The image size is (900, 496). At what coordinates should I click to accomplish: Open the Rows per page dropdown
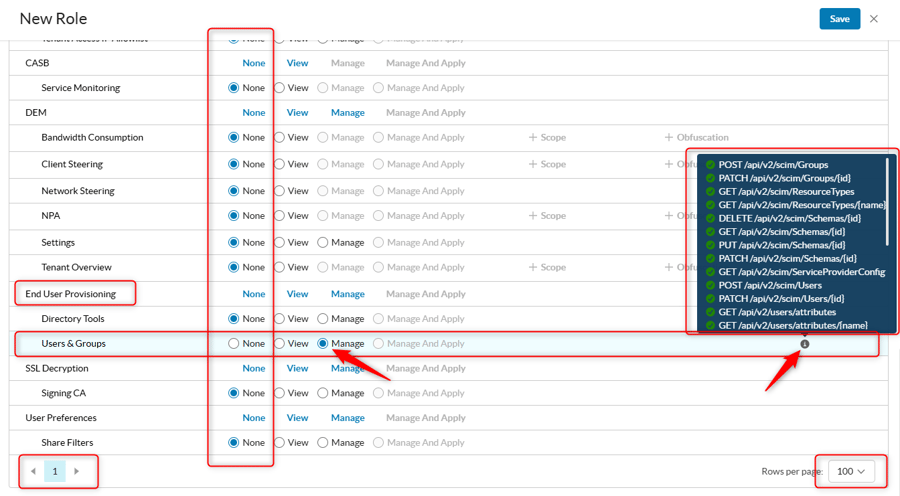pyautogui.click(x=851, y=471)
